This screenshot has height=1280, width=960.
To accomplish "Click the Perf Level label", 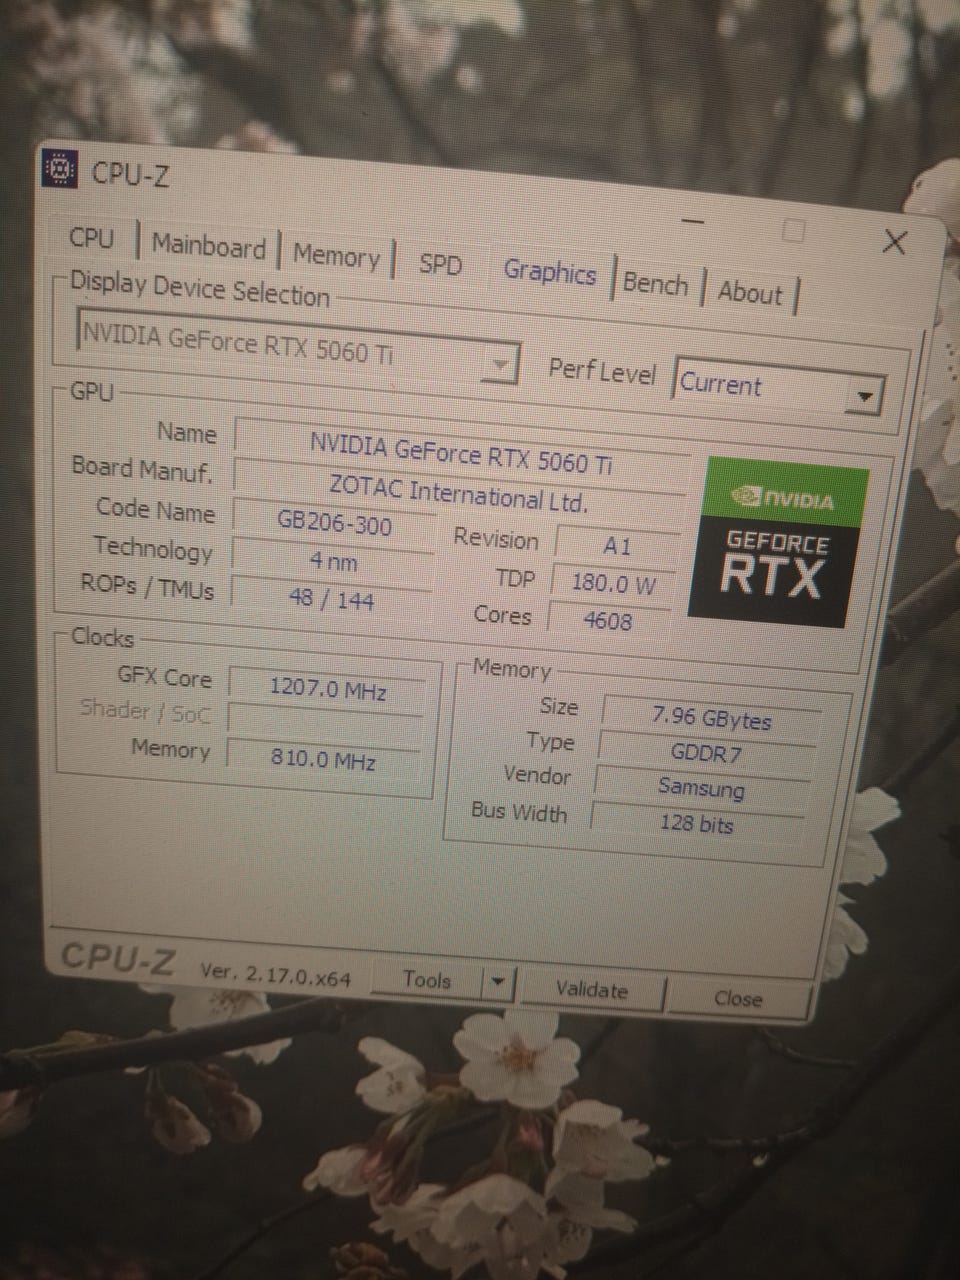I will (x=602, y=370).
